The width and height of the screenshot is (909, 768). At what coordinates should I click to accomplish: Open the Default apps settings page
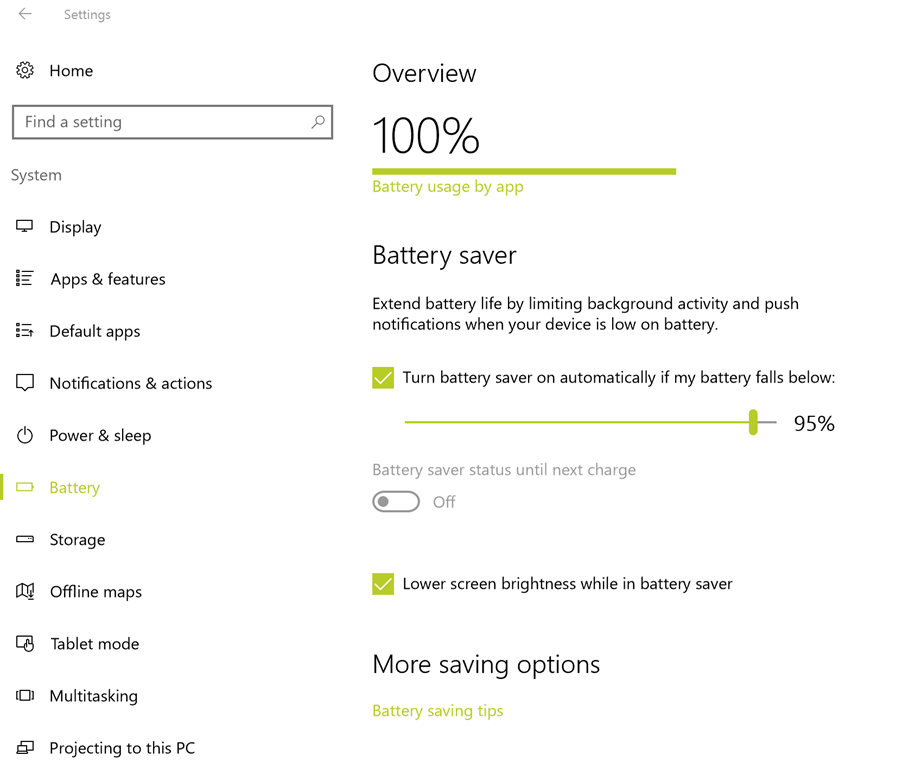[95, 331]
